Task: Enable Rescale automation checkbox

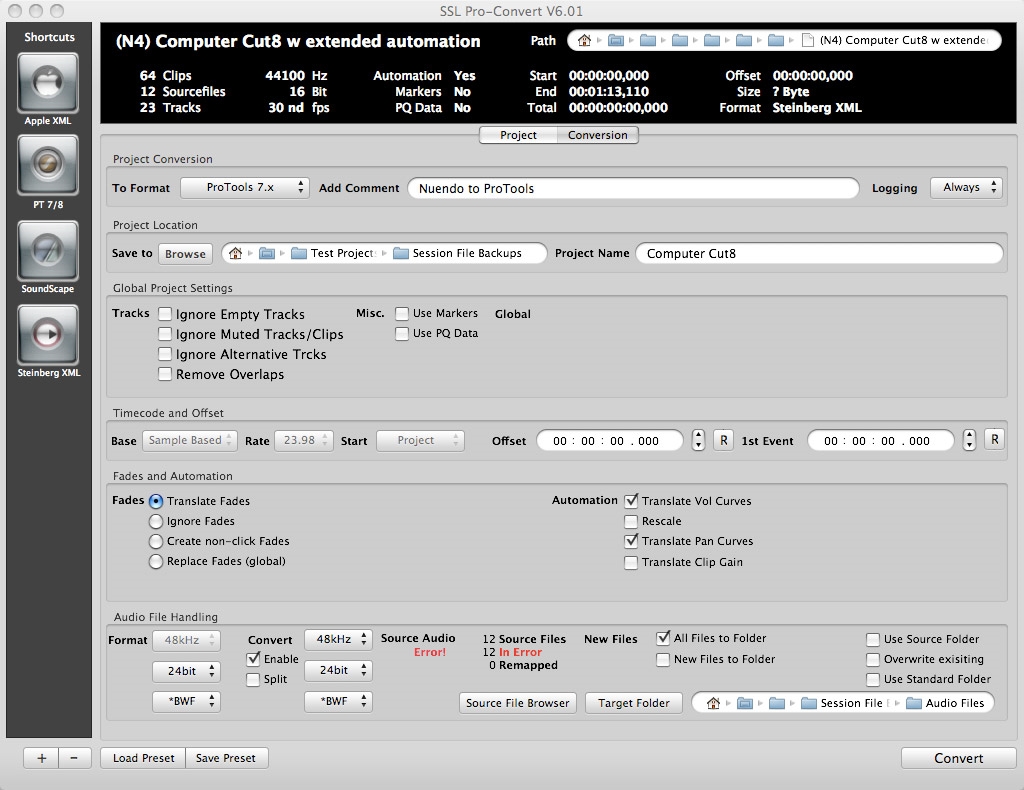Action: [631, 522]
